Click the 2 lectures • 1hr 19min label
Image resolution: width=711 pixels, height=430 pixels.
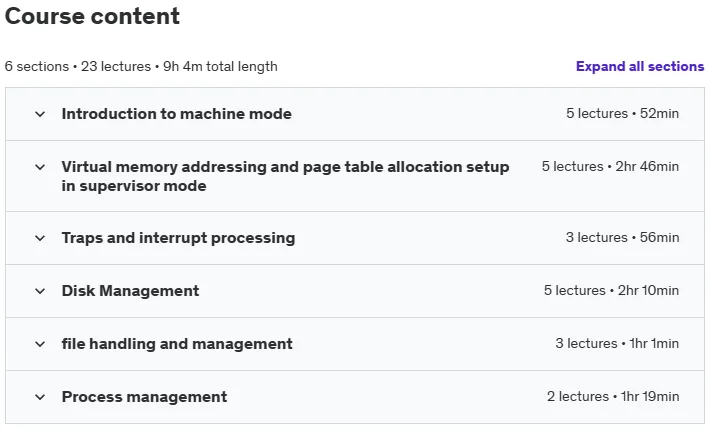pyautogui.click(x=613, y=396)
